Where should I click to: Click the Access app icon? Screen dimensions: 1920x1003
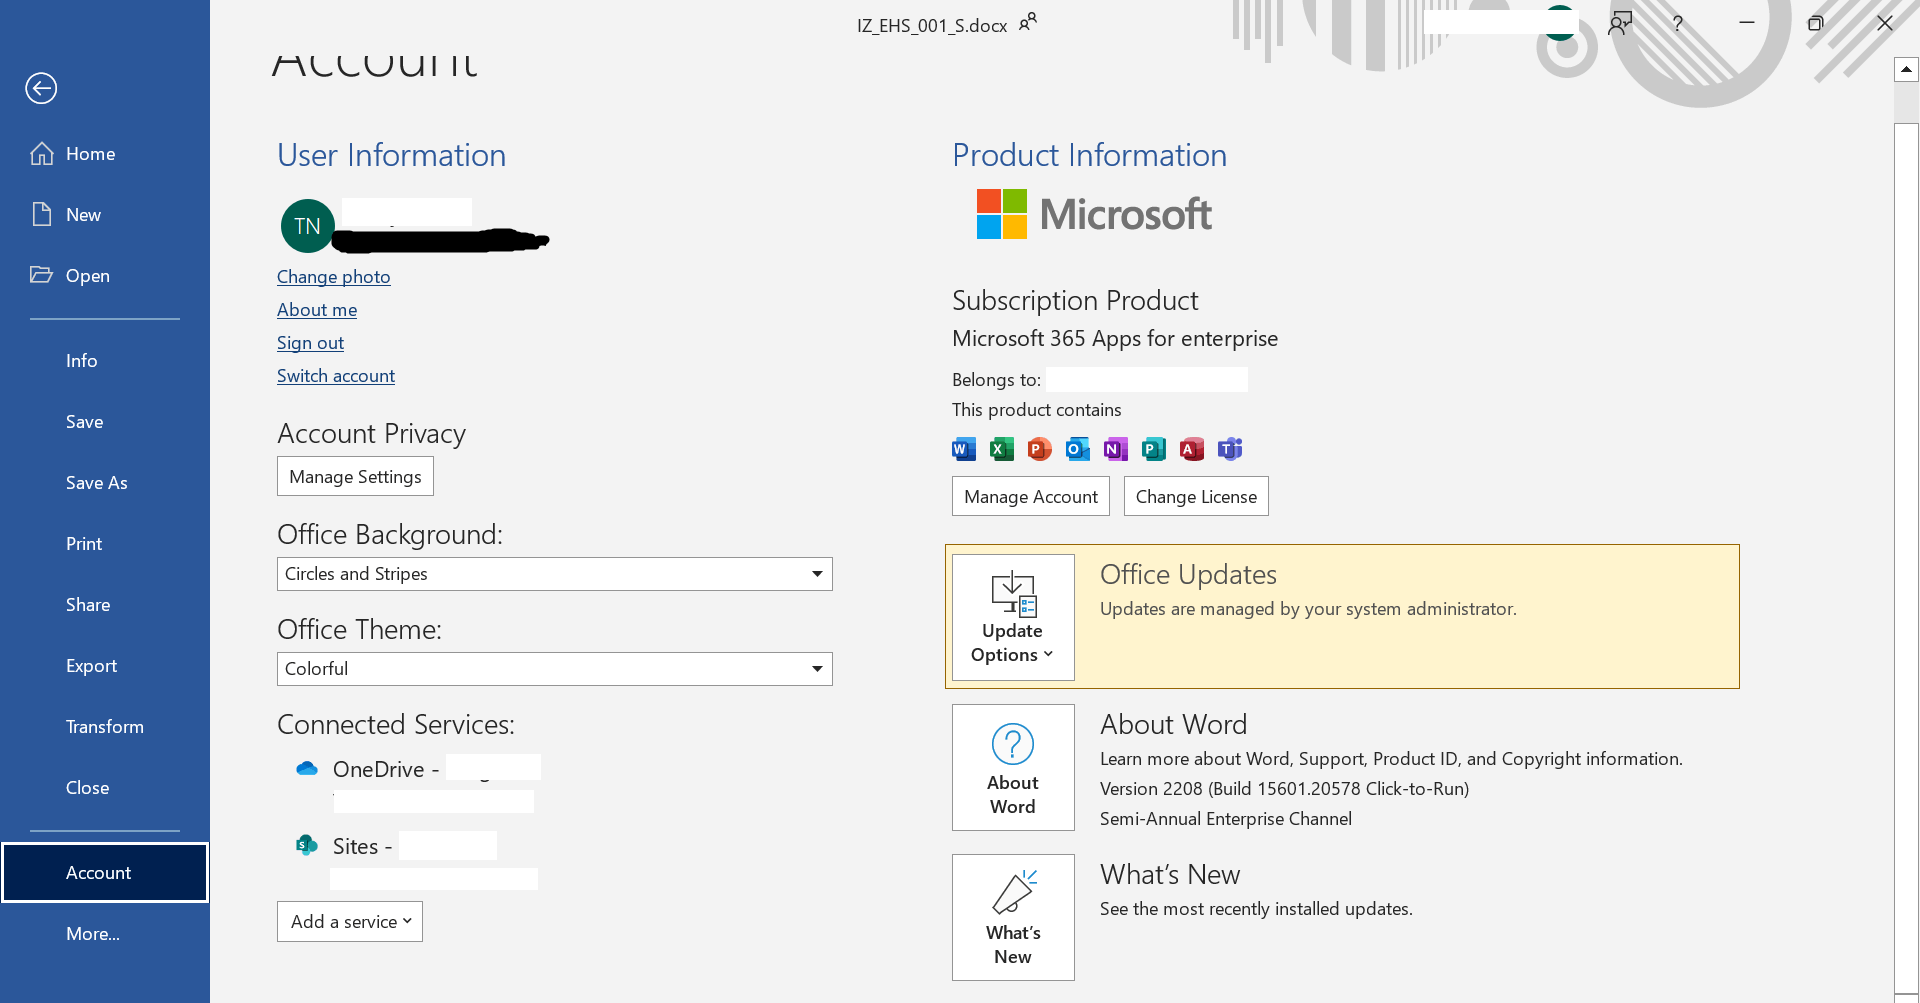tap(1192, 449)
